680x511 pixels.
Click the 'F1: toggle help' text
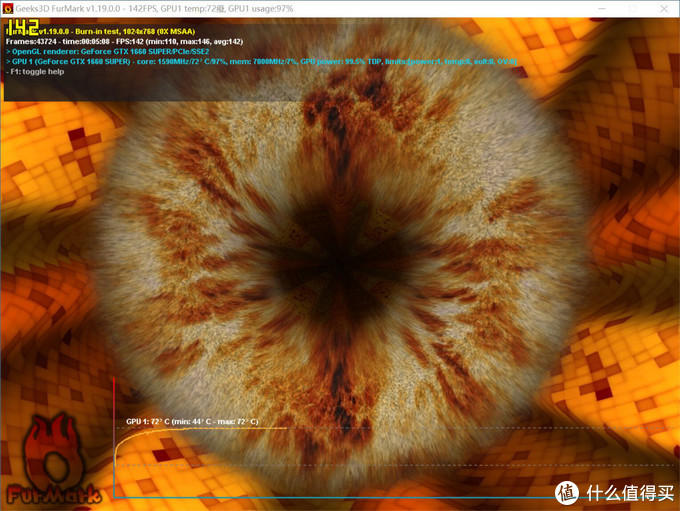[35, 72]
